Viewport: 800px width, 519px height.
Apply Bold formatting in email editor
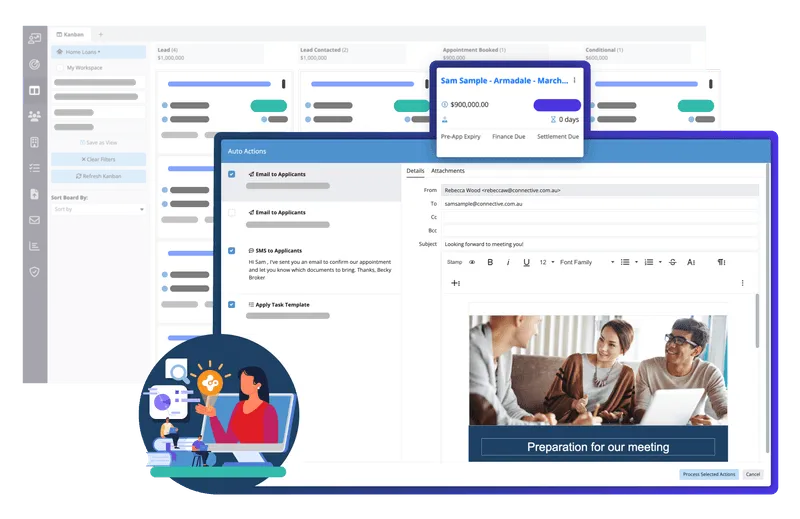pos(490,262)
